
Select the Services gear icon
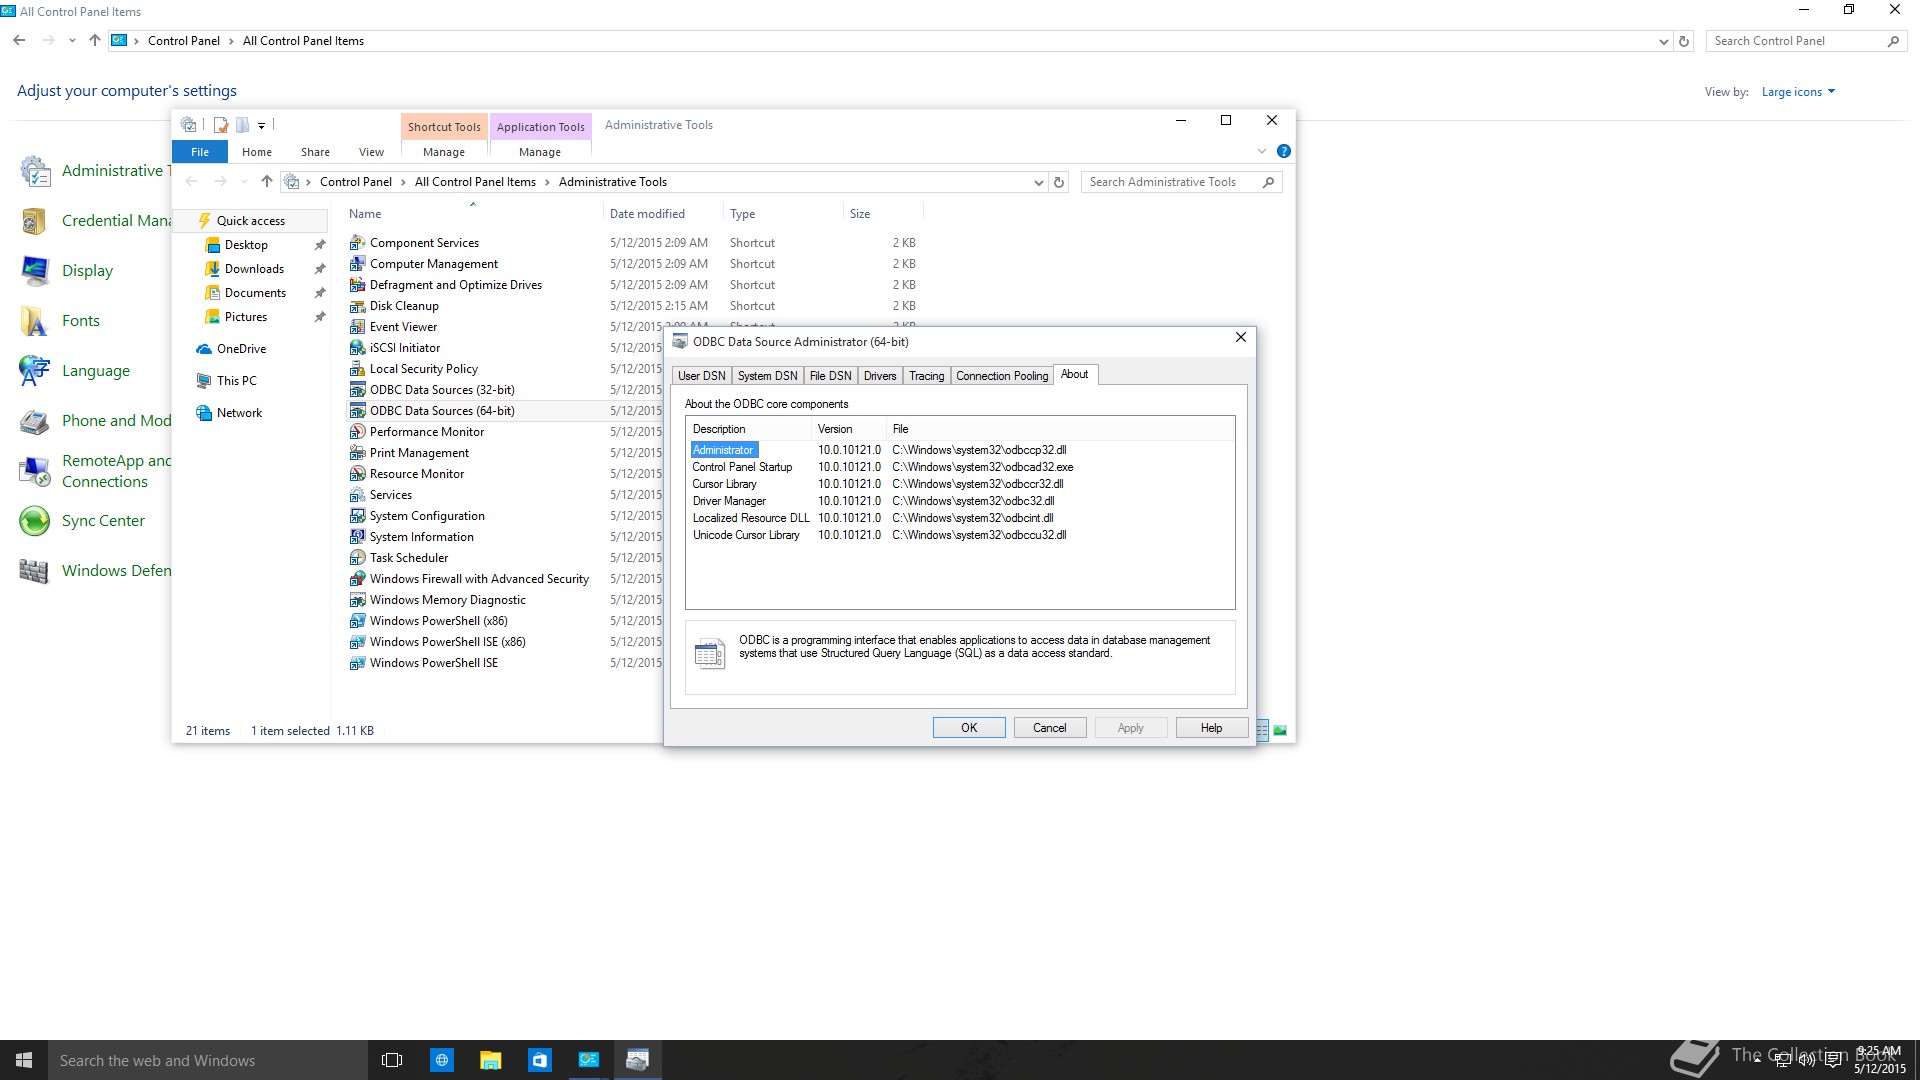click(357, 495)
